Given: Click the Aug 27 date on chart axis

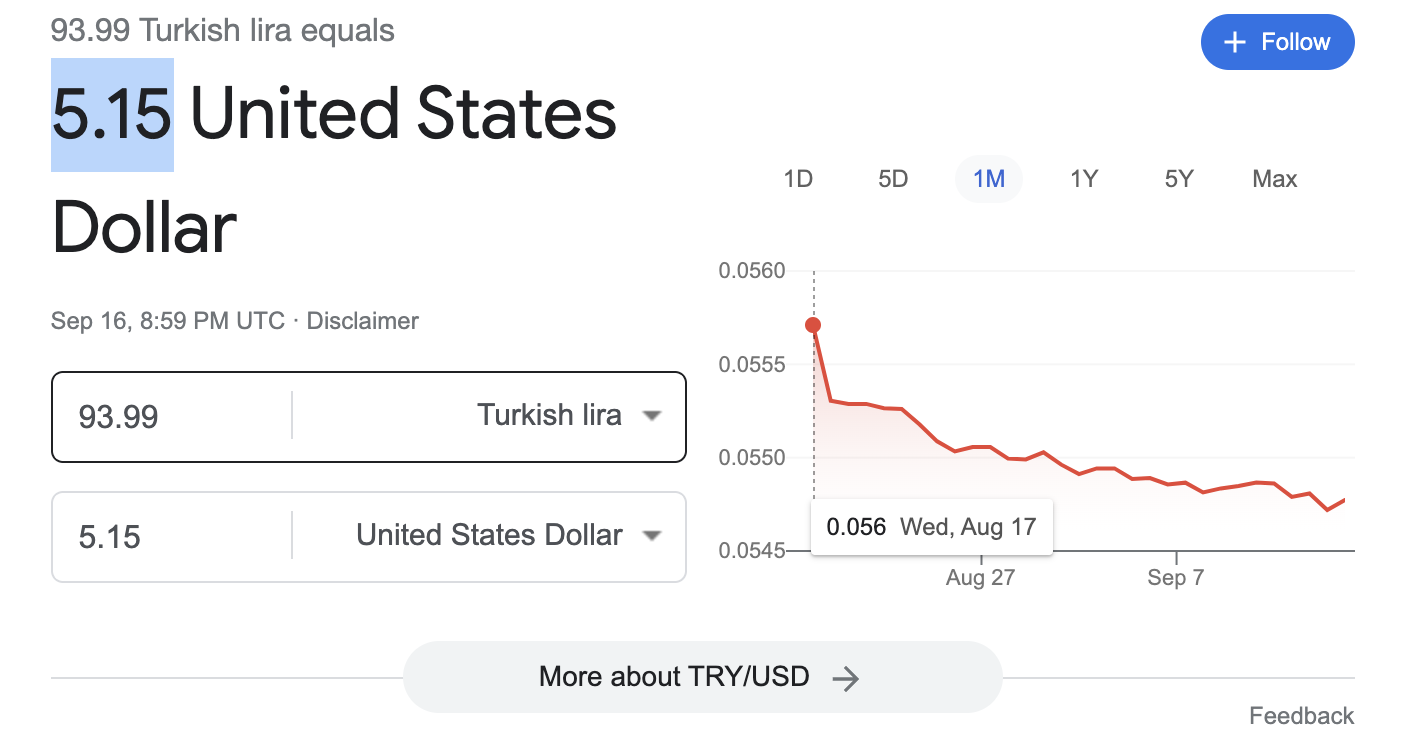Looking at the screenshot, I should click(980, 578).
